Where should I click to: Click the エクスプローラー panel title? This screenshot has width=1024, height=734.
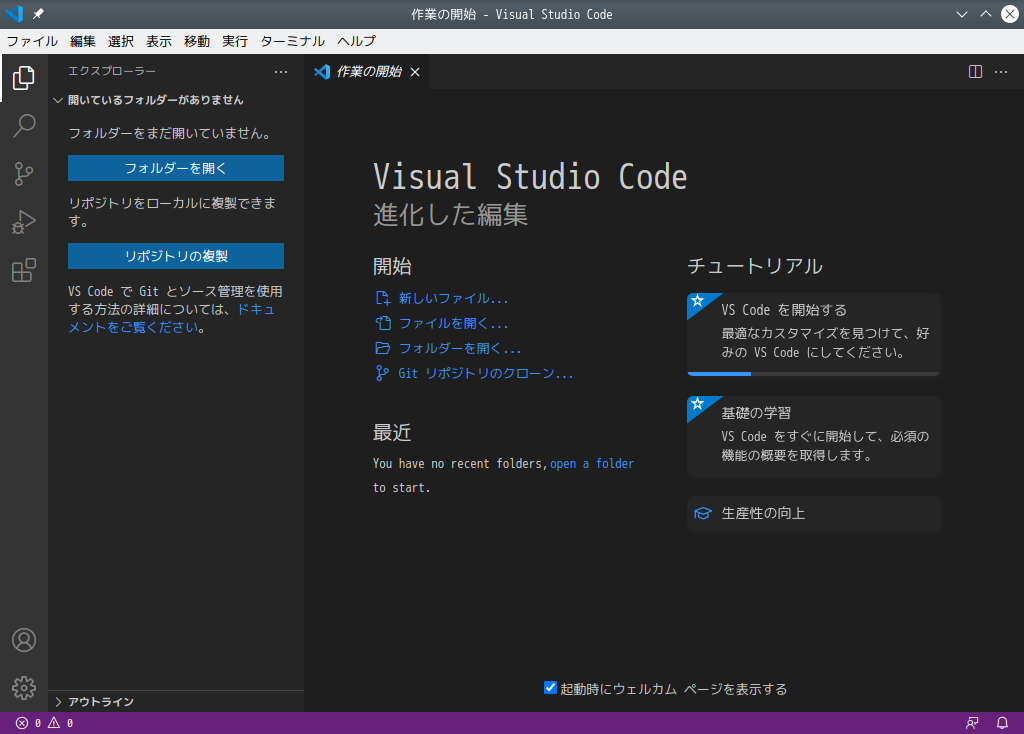pos(112,71)
